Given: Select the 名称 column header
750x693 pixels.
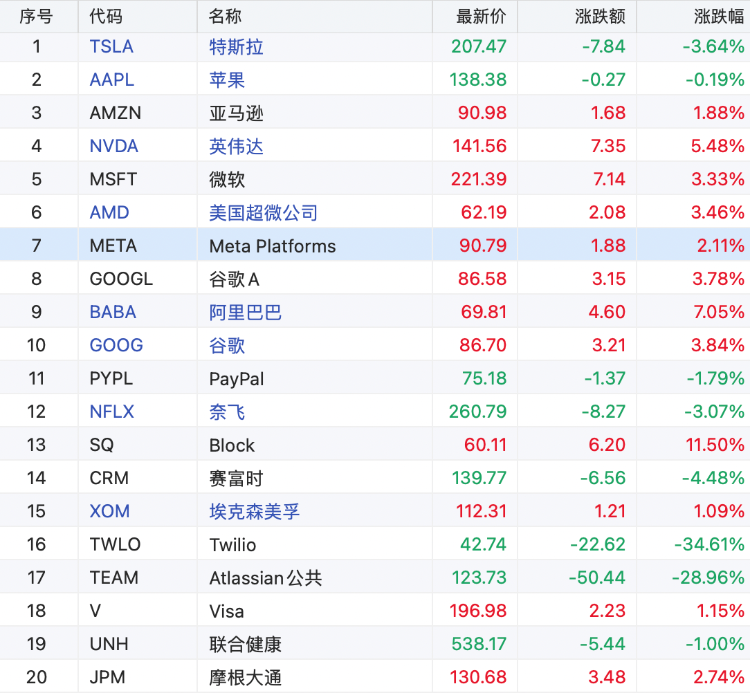Looking at the screenshot, I should point(225,16).
